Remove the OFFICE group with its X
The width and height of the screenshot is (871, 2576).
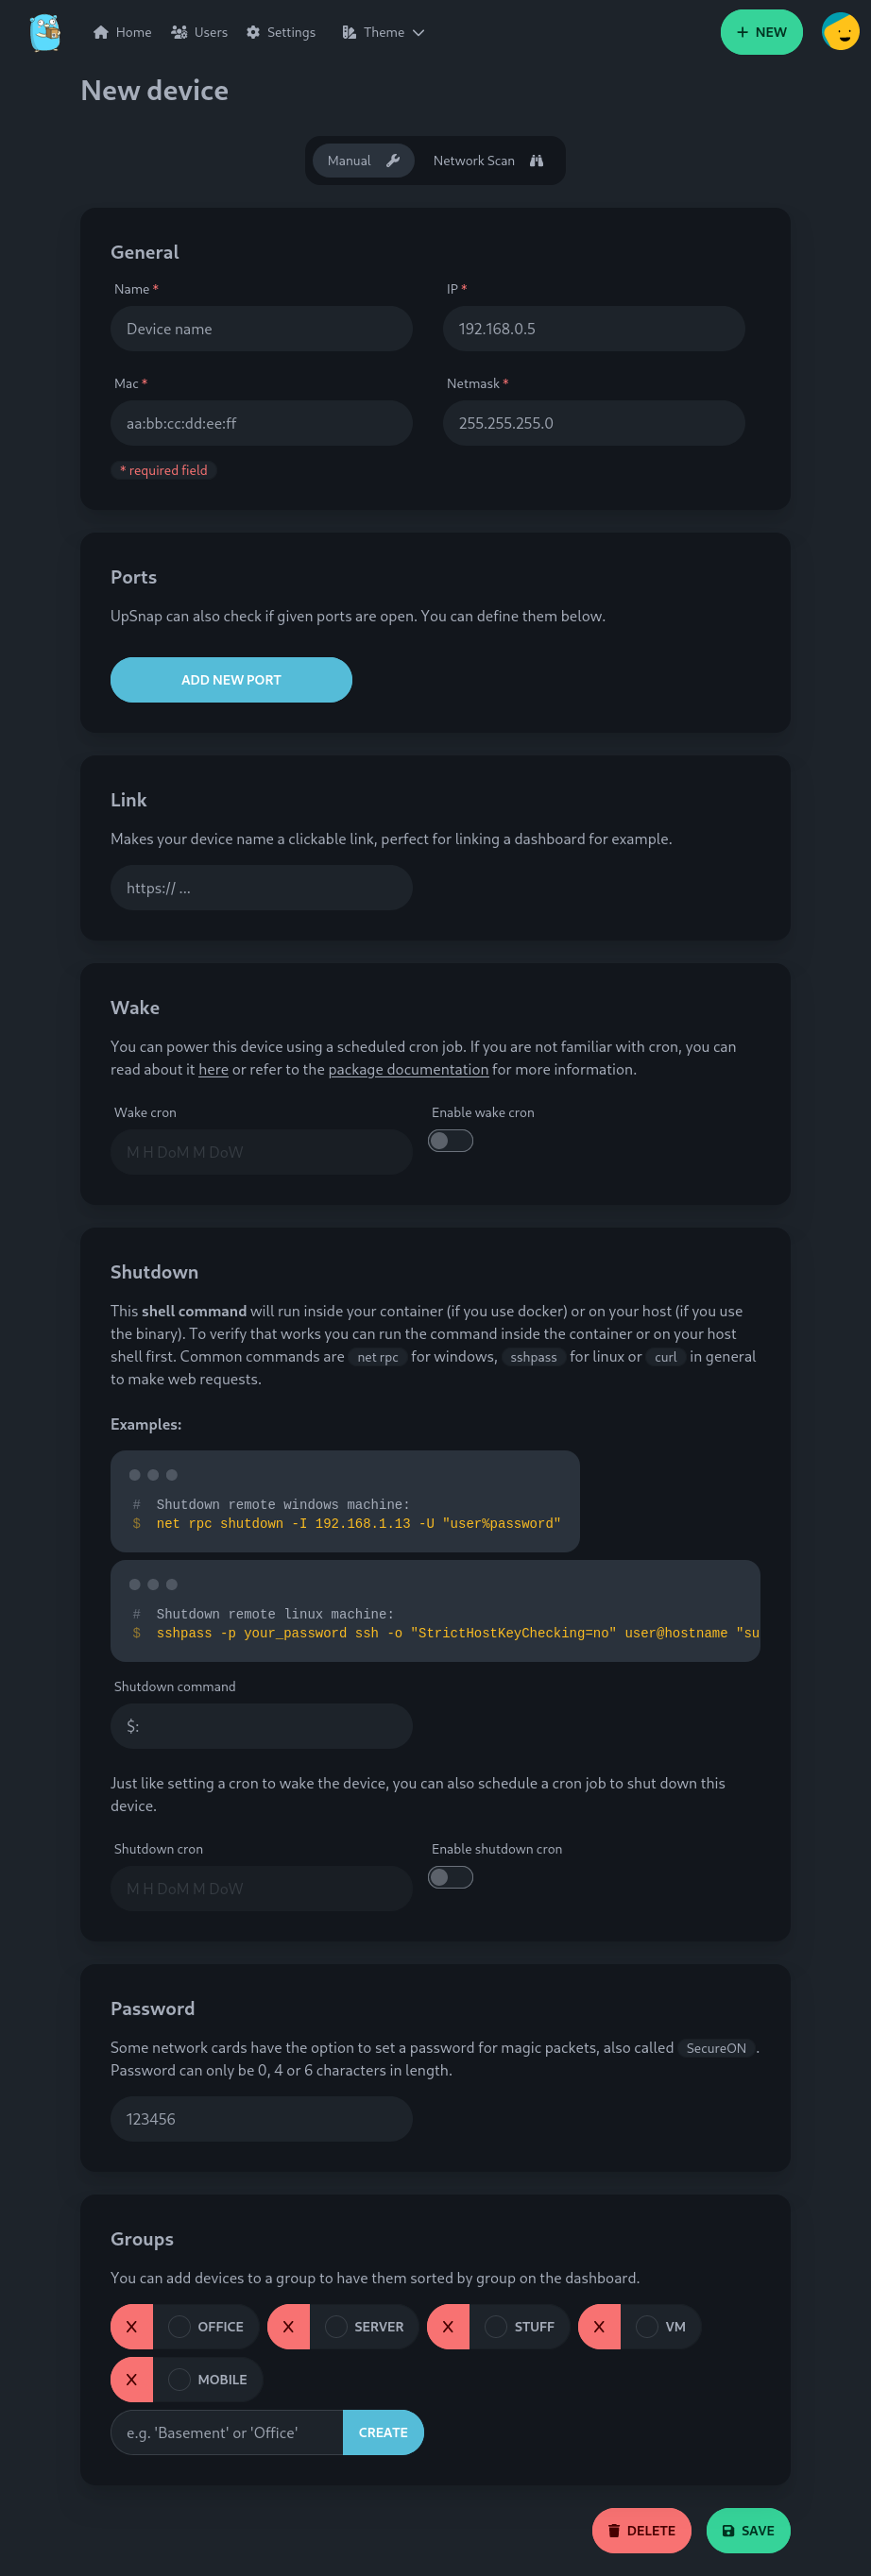132,2326
